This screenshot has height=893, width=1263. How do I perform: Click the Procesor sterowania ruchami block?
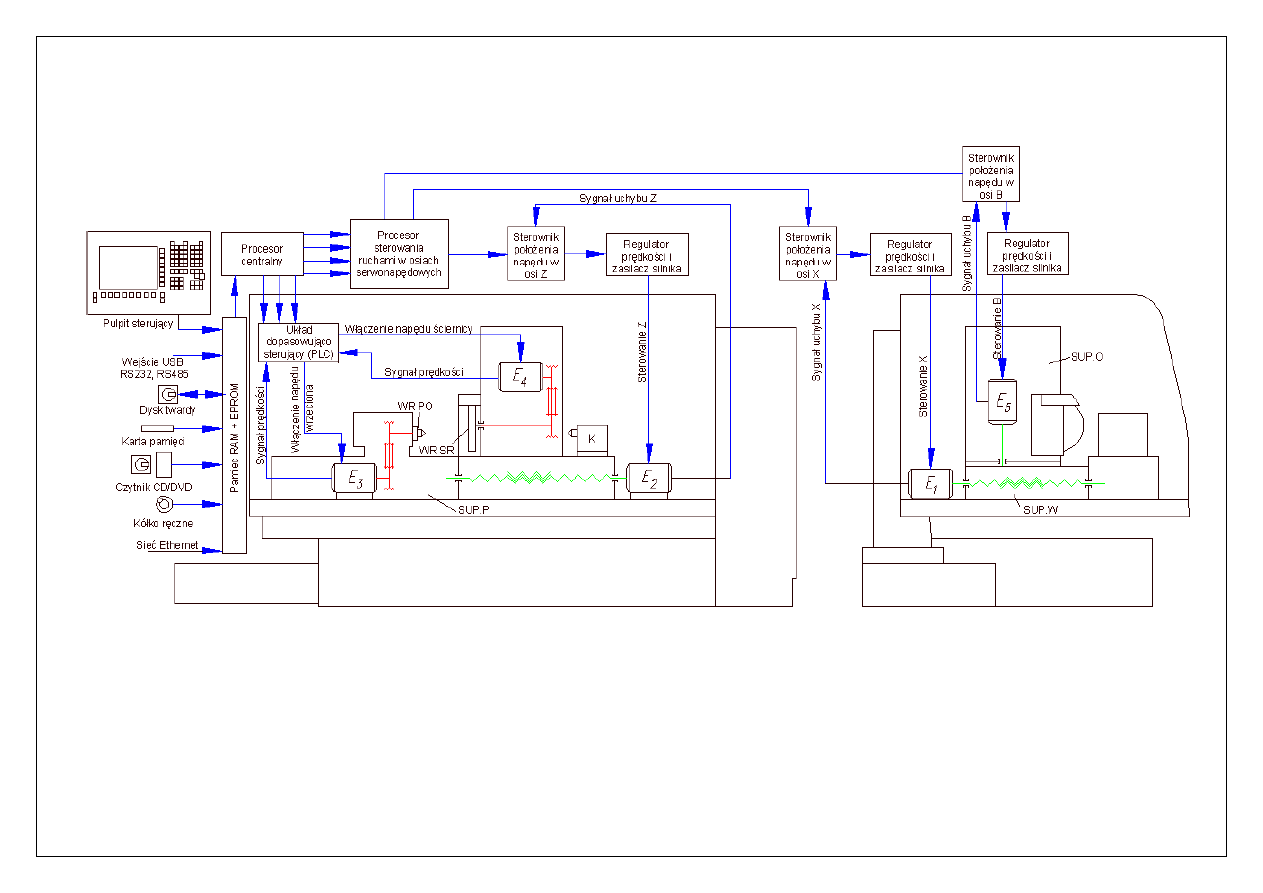click(398, 254)
